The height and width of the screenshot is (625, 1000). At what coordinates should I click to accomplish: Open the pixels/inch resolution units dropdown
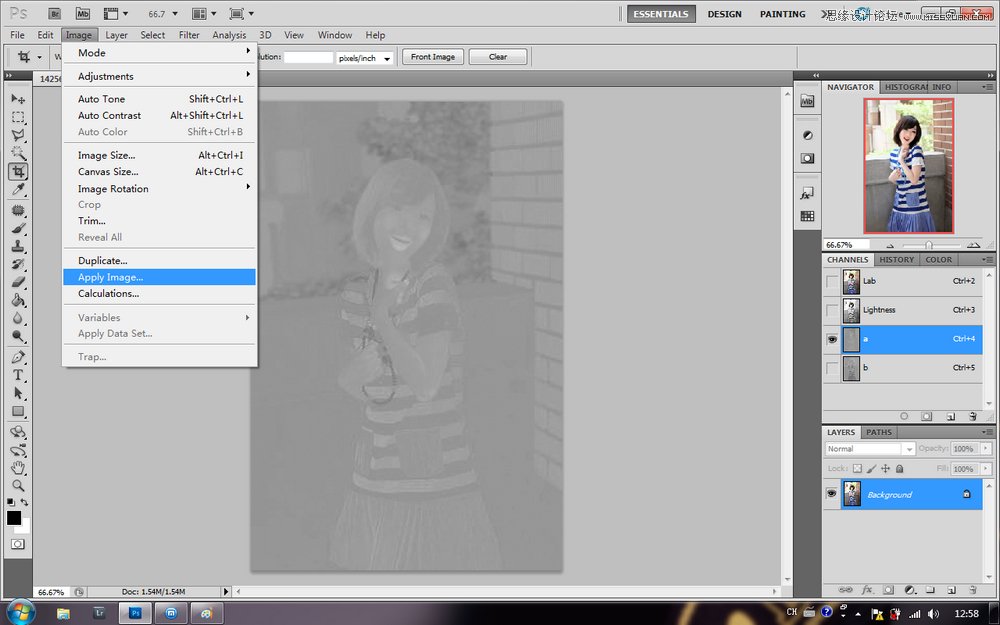pos(365,58)
